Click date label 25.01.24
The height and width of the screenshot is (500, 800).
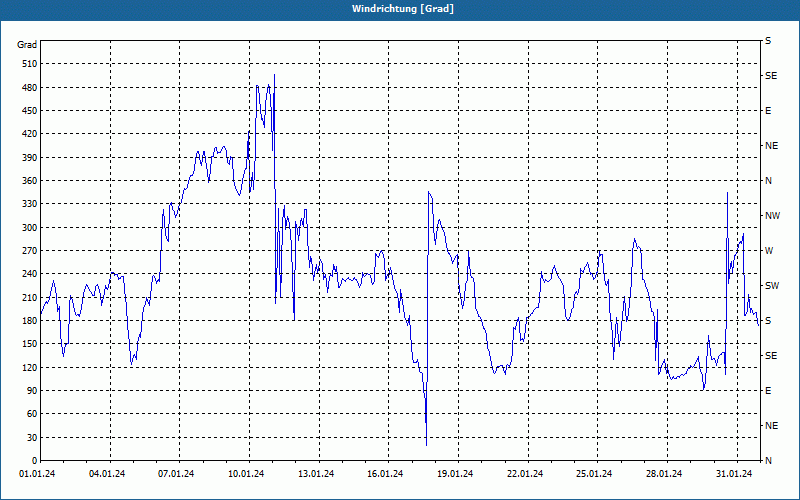[594, 474]
